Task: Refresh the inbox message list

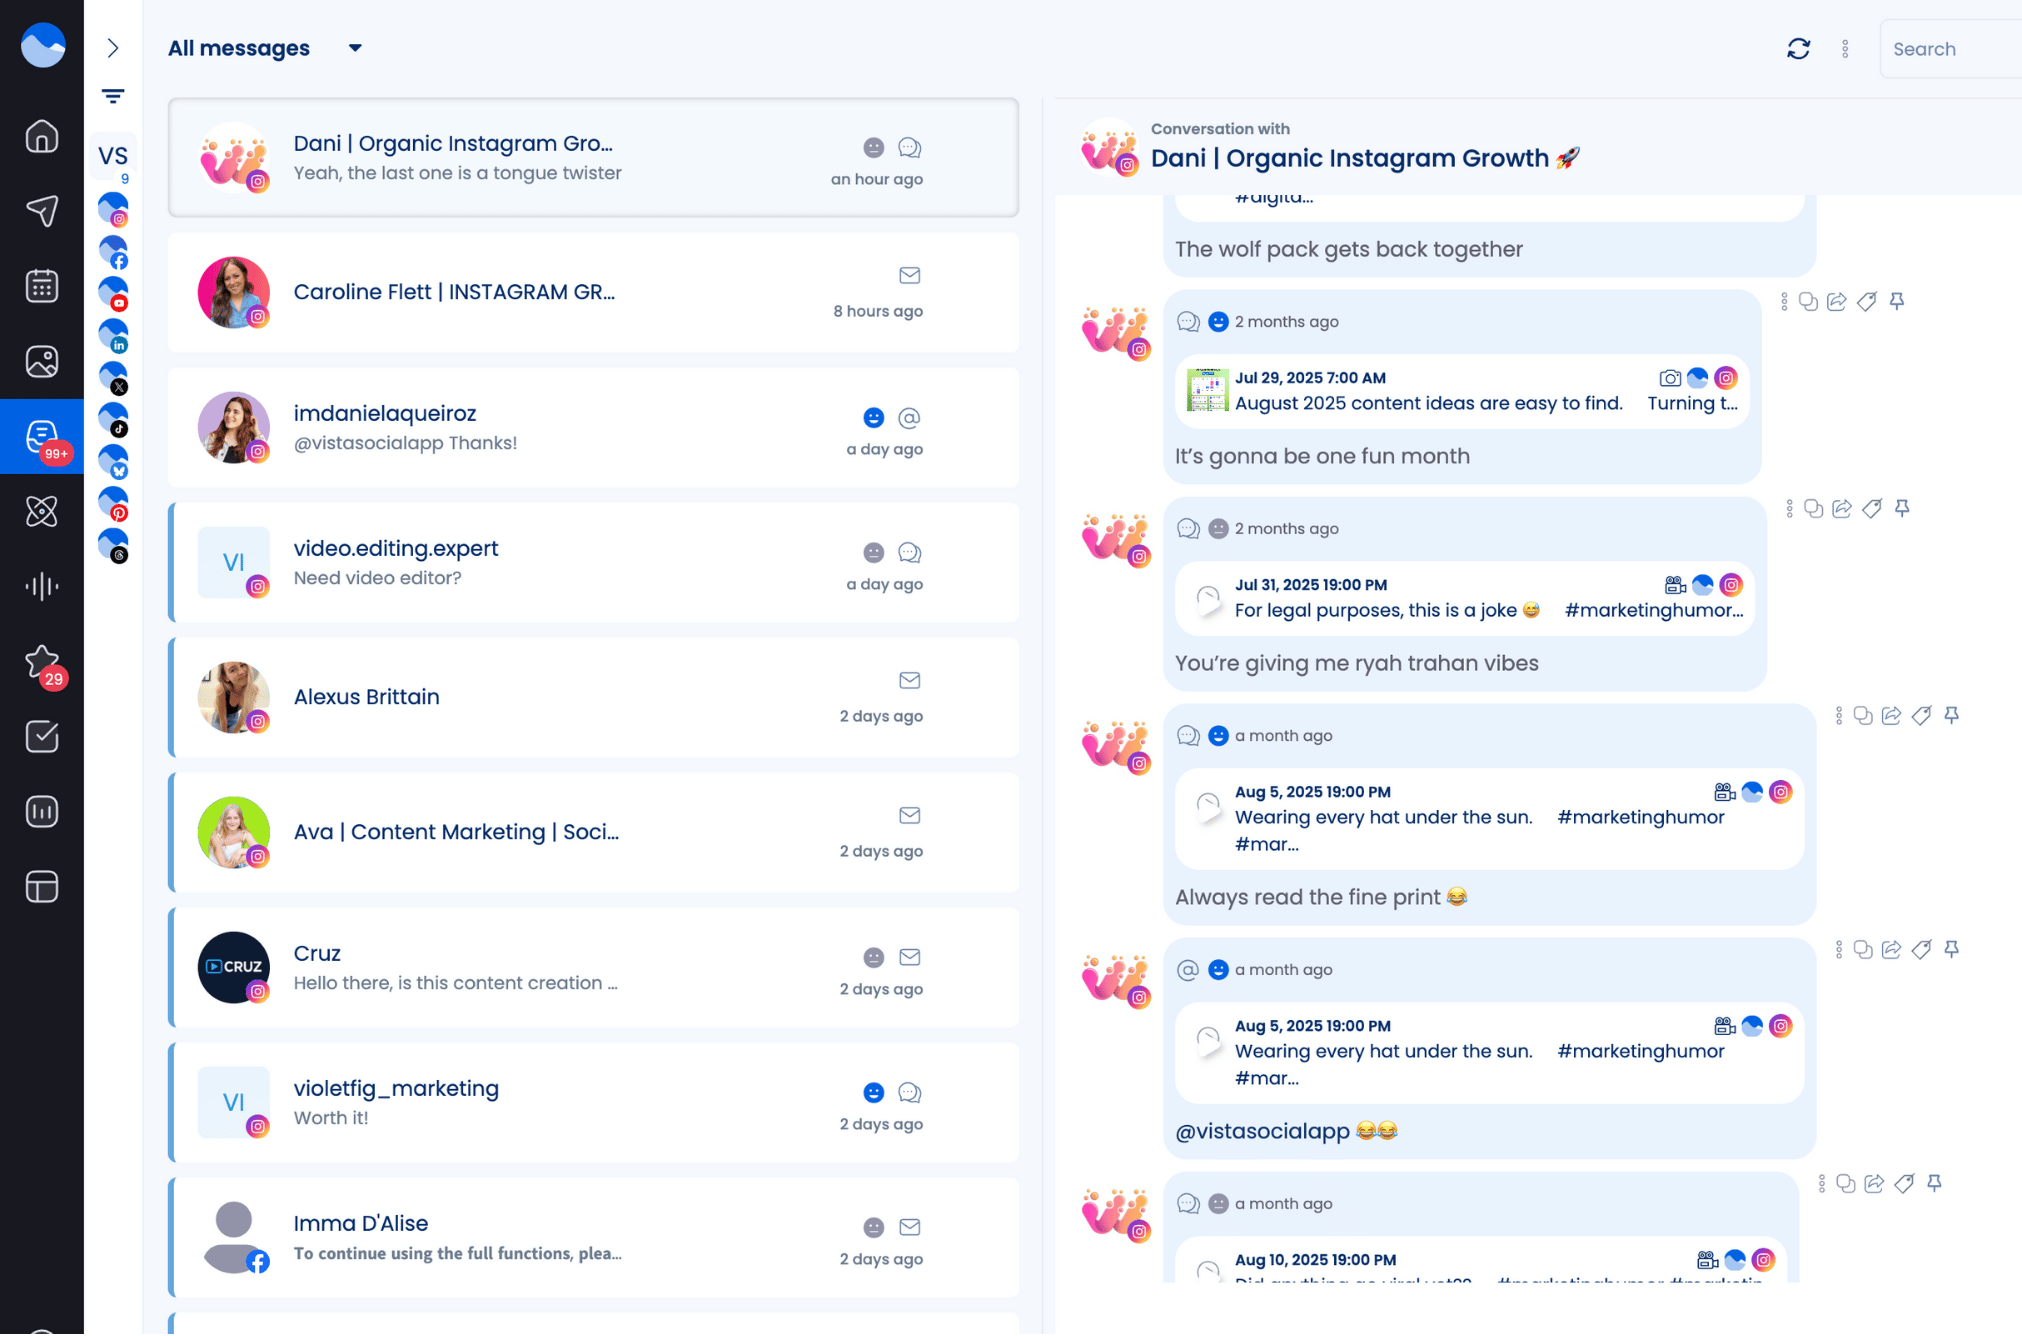Action: click(1798, 48)
